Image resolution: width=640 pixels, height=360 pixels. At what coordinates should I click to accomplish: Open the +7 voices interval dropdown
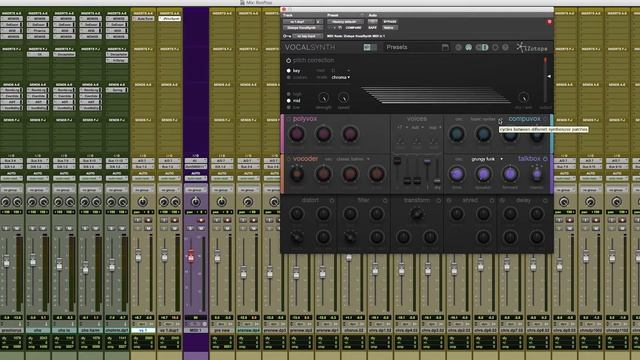(402, 127)
